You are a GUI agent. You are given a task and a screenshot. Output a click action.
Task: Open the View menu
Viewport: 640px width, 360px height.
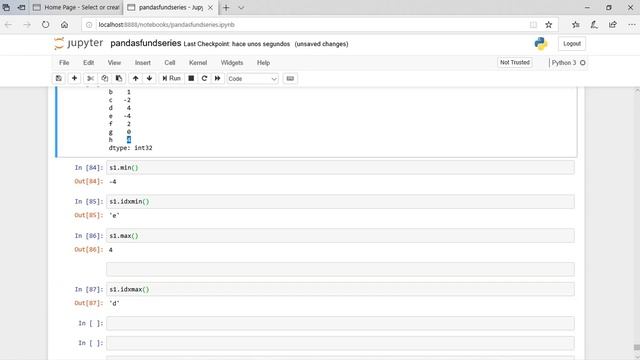114,63
